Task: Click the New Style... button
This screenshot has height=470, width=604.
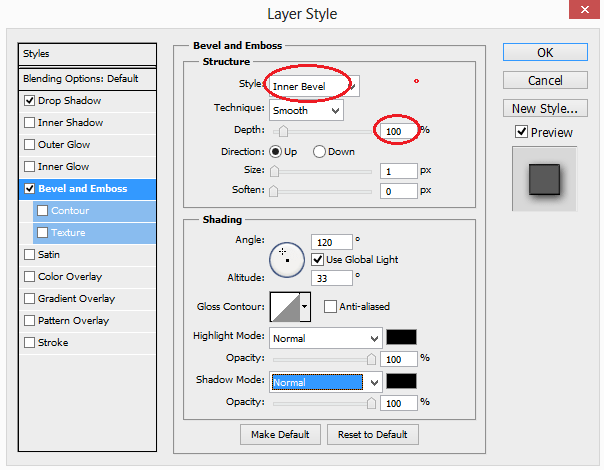Action: [545, 108]
